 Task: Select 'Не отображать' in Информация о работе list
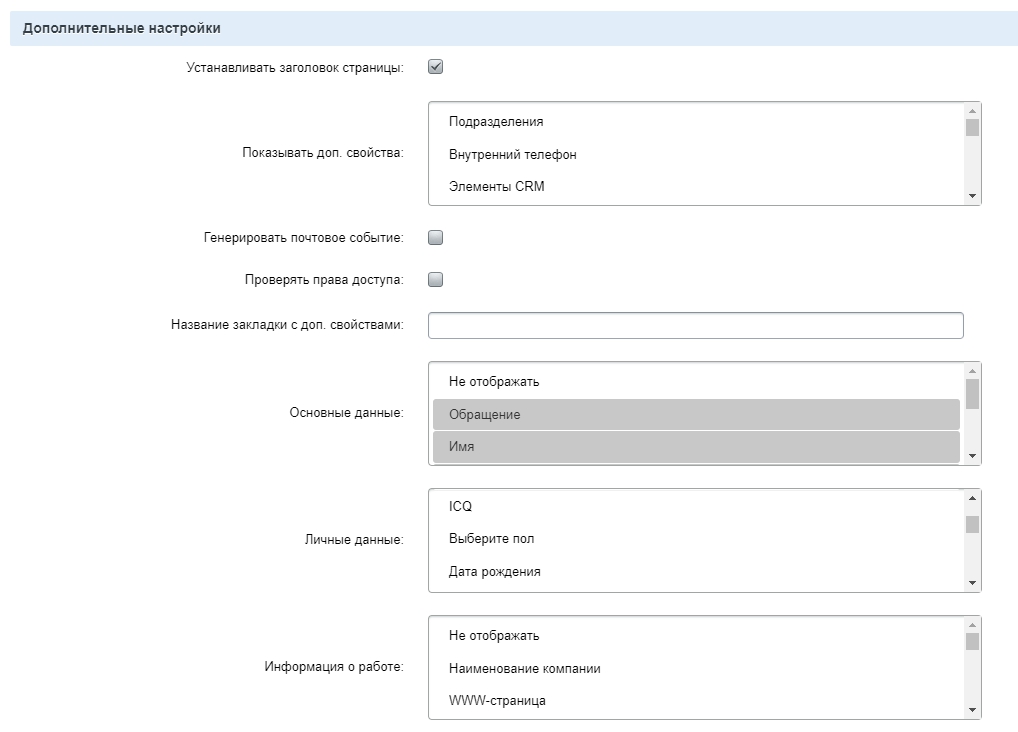click(696, 635)
